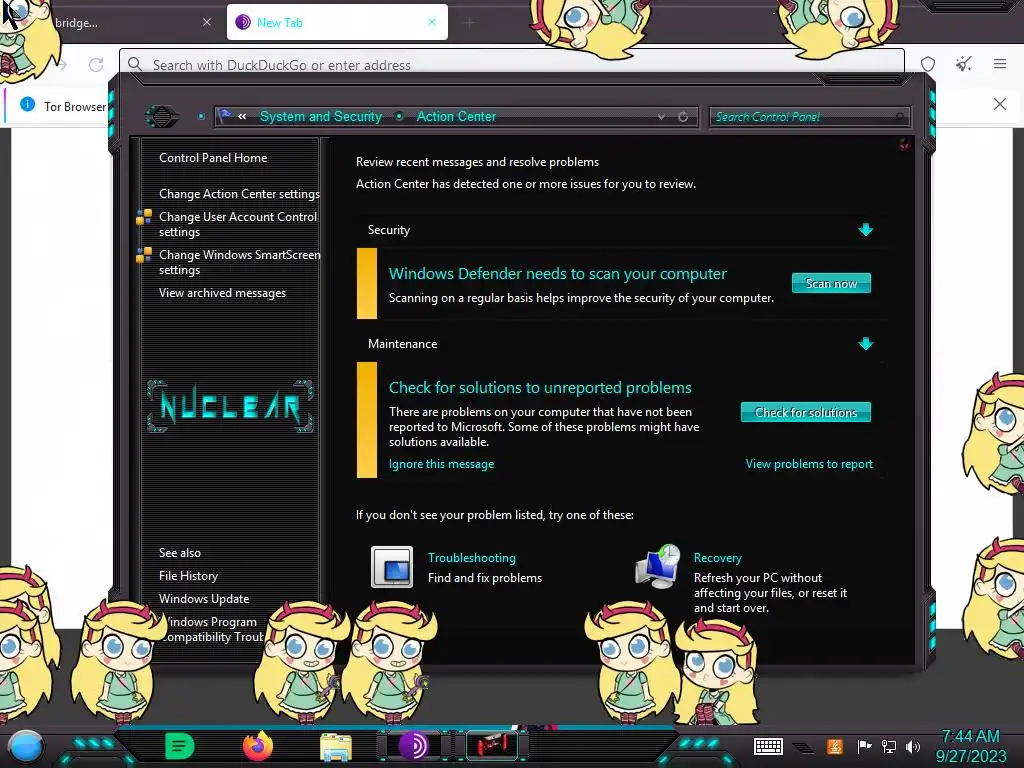This screenshot has width=1024, height=768.
Task: Close the bridge tab in Tor Browser
Action: [207, 22]
